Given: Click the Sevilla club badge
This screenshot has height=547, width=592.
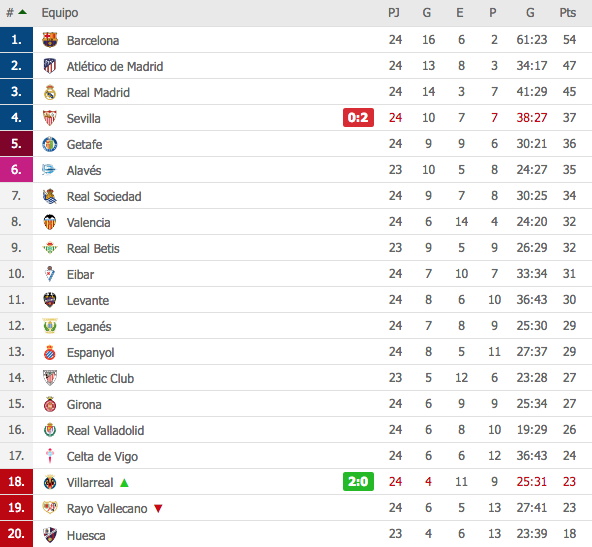Looking at the screenshot, I should pos(50,118).
